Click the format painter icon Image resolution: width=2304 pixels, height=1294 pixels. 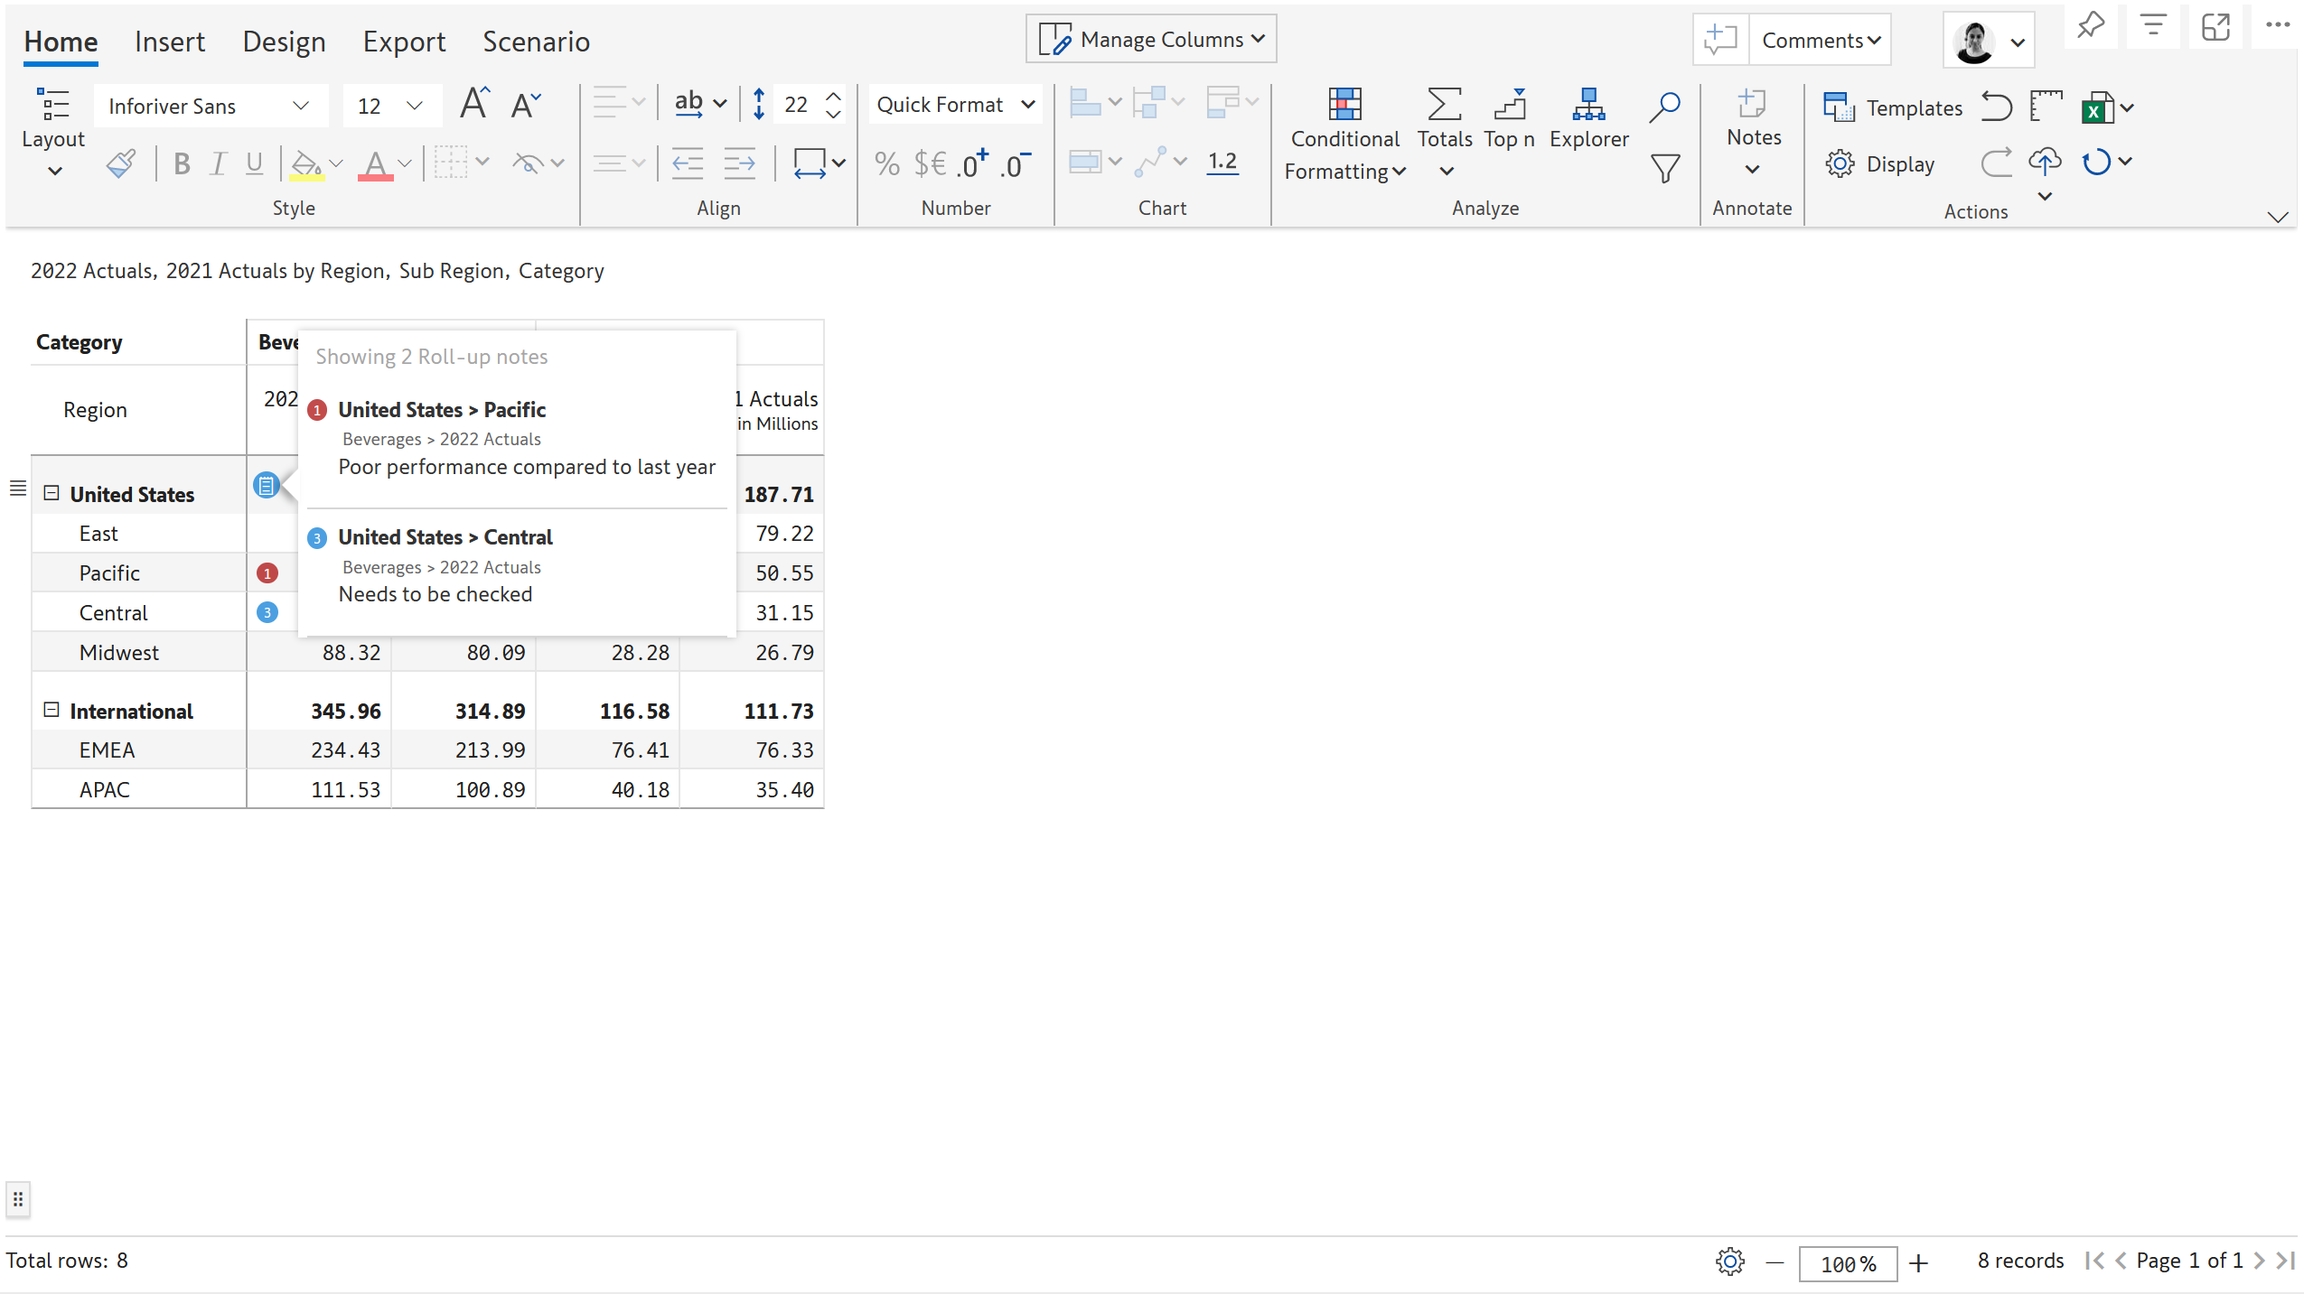click(121, 163)
